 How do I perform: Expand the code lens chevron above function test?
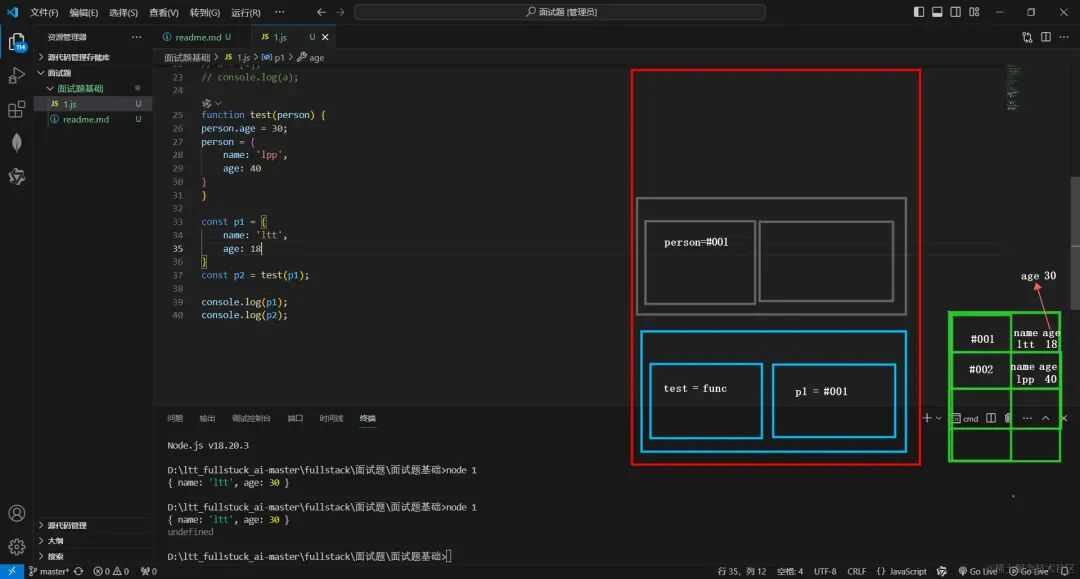218,103
